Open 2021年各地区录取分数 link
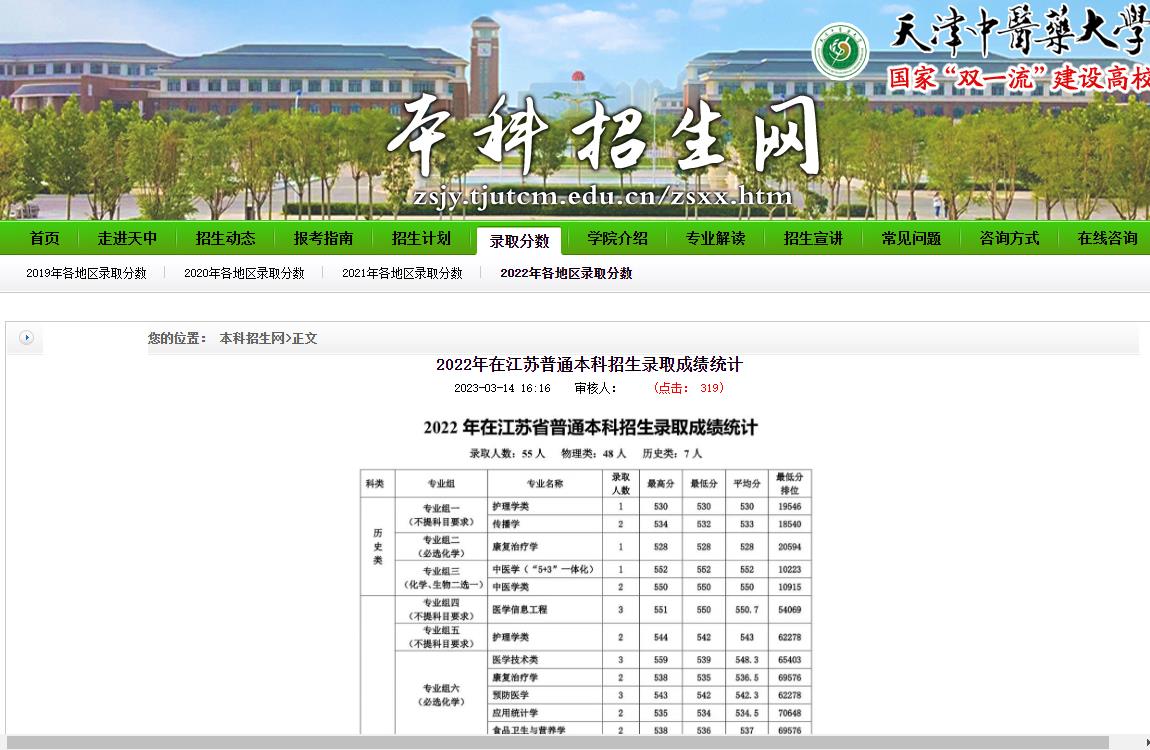The width and height of the screenshot is (1150, 750). click(x=402, y=273)
